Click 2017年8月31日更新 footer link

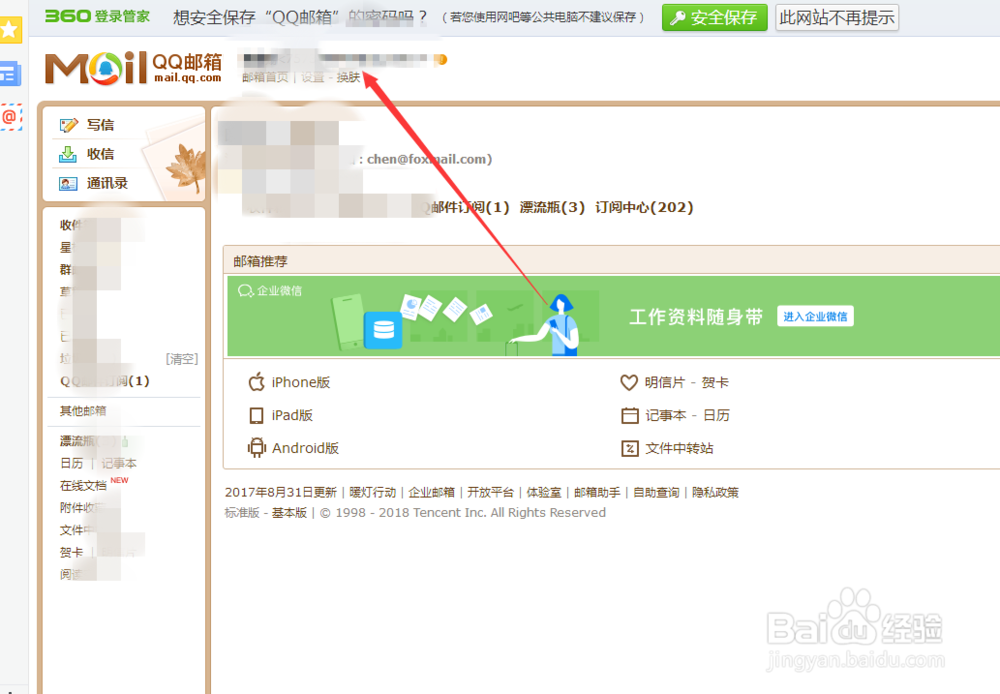281,492
